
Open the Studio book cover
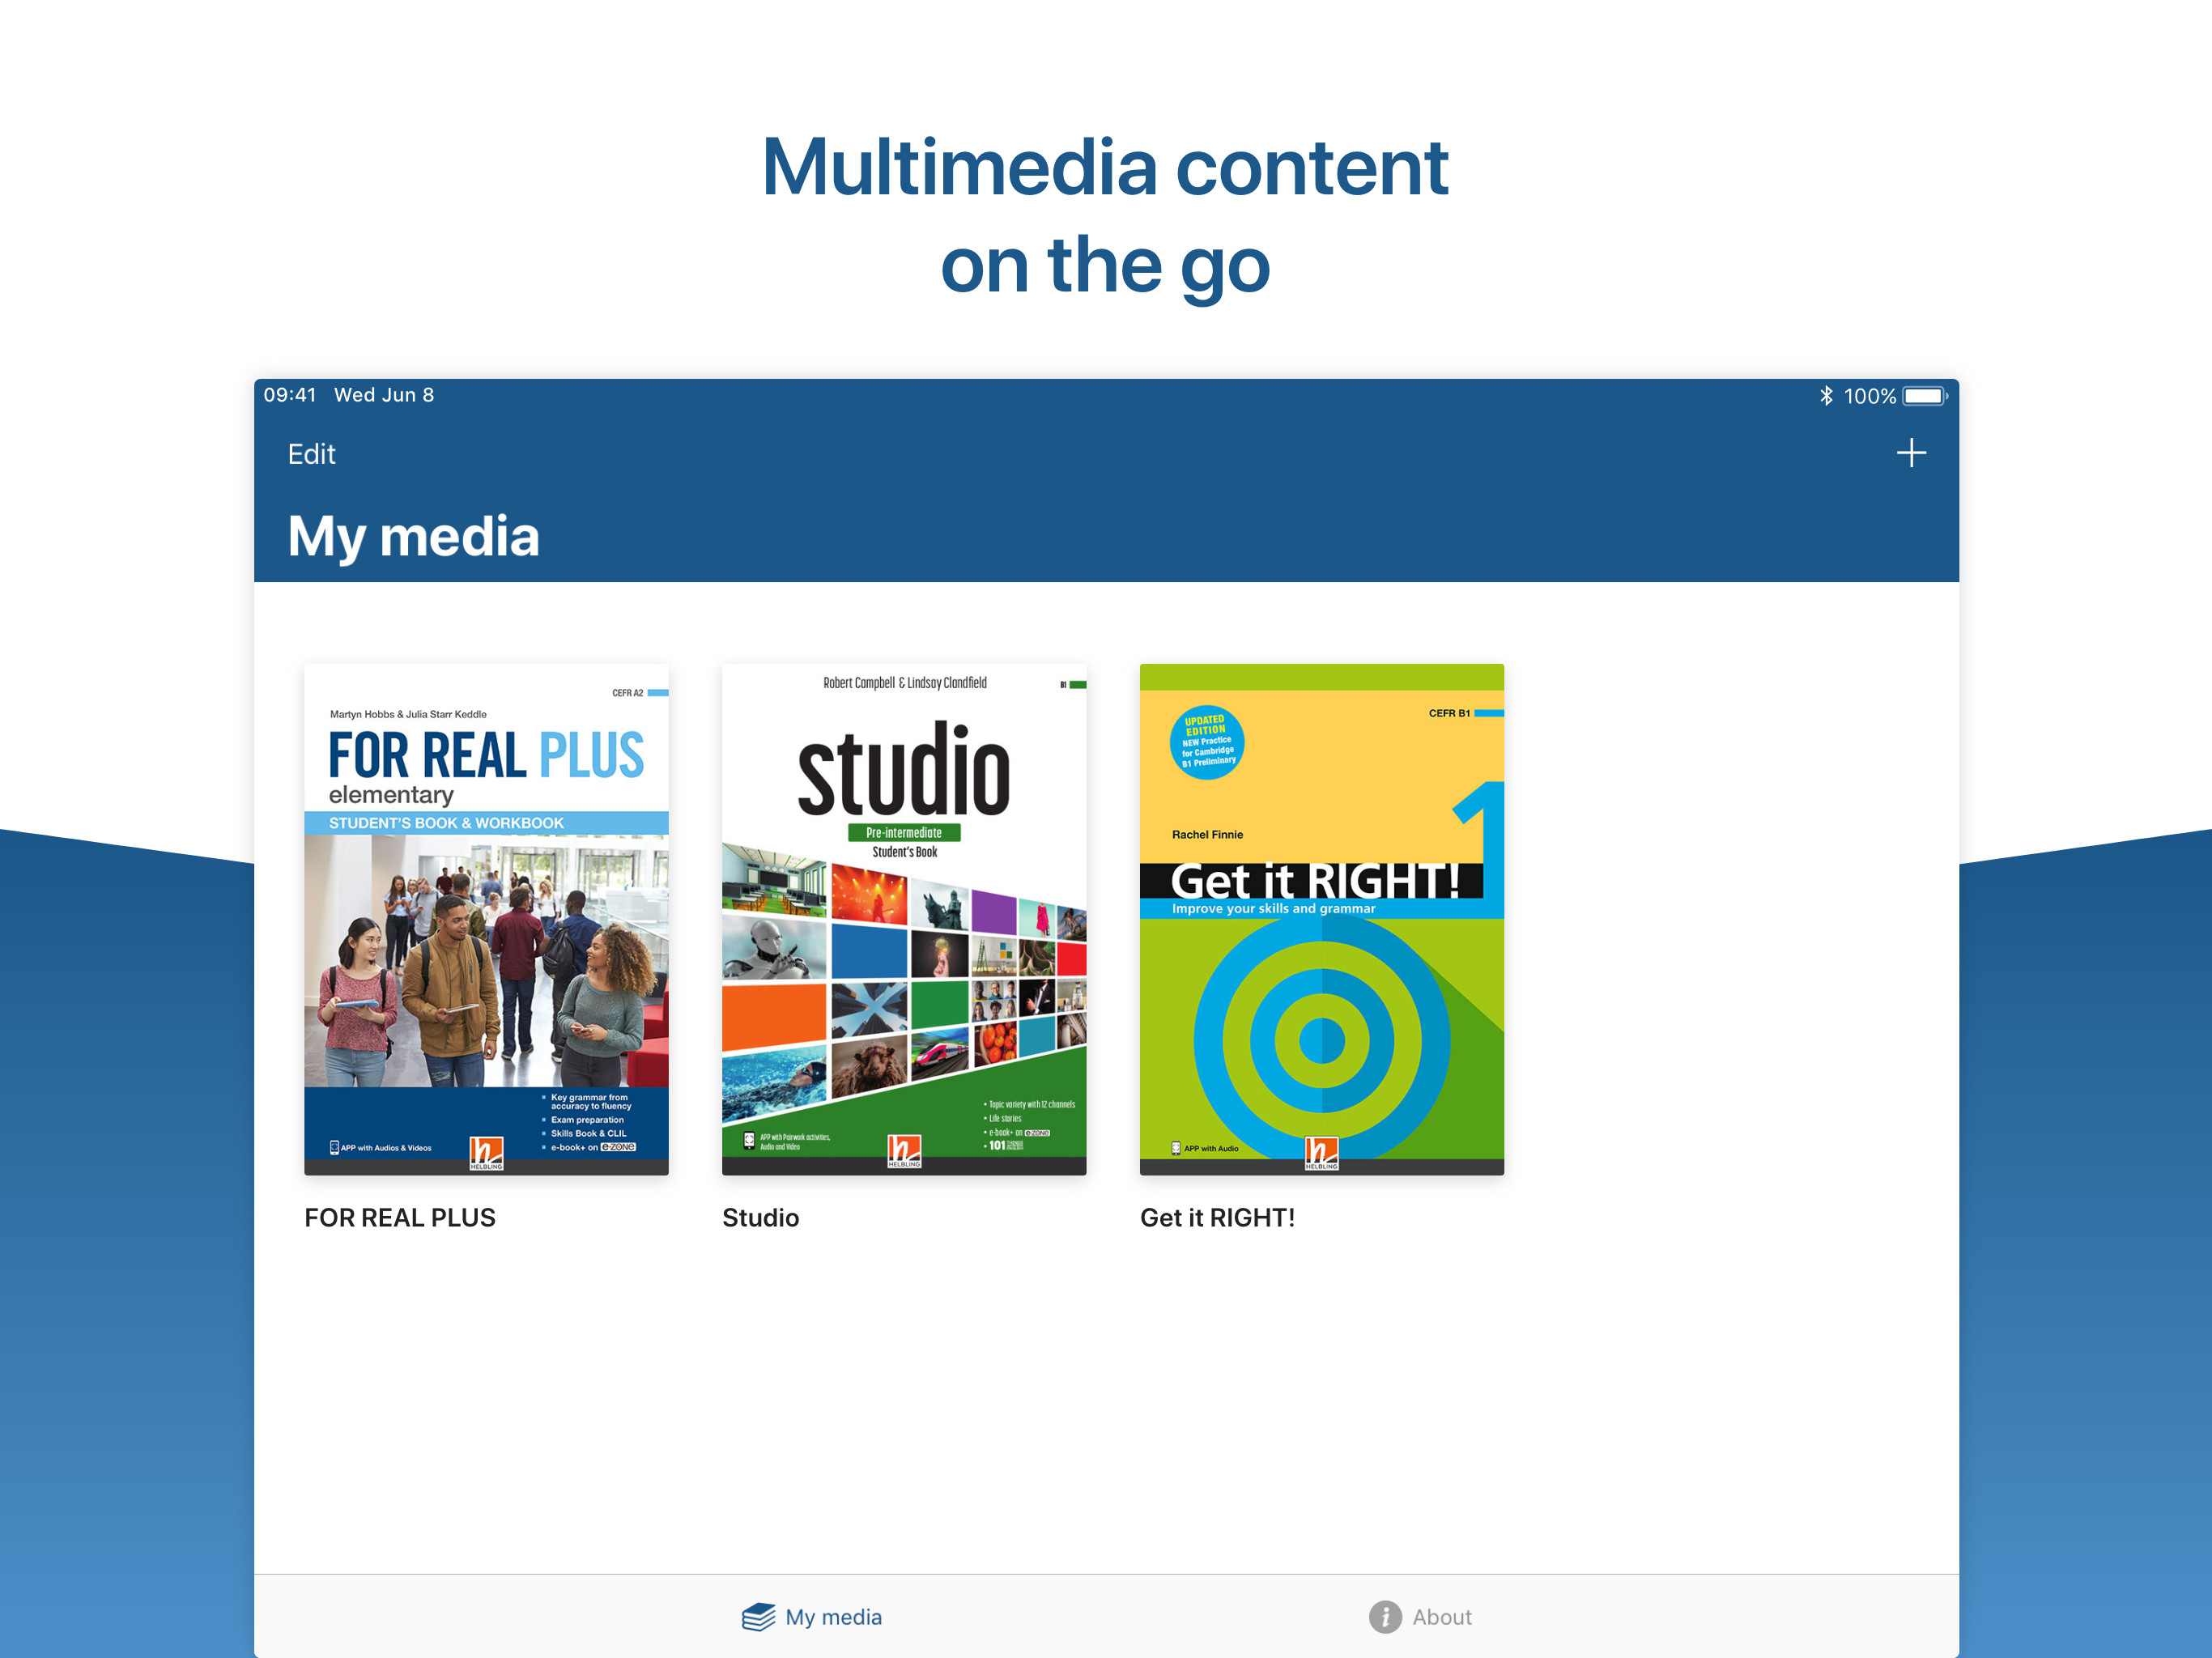[x=904, y=919]
